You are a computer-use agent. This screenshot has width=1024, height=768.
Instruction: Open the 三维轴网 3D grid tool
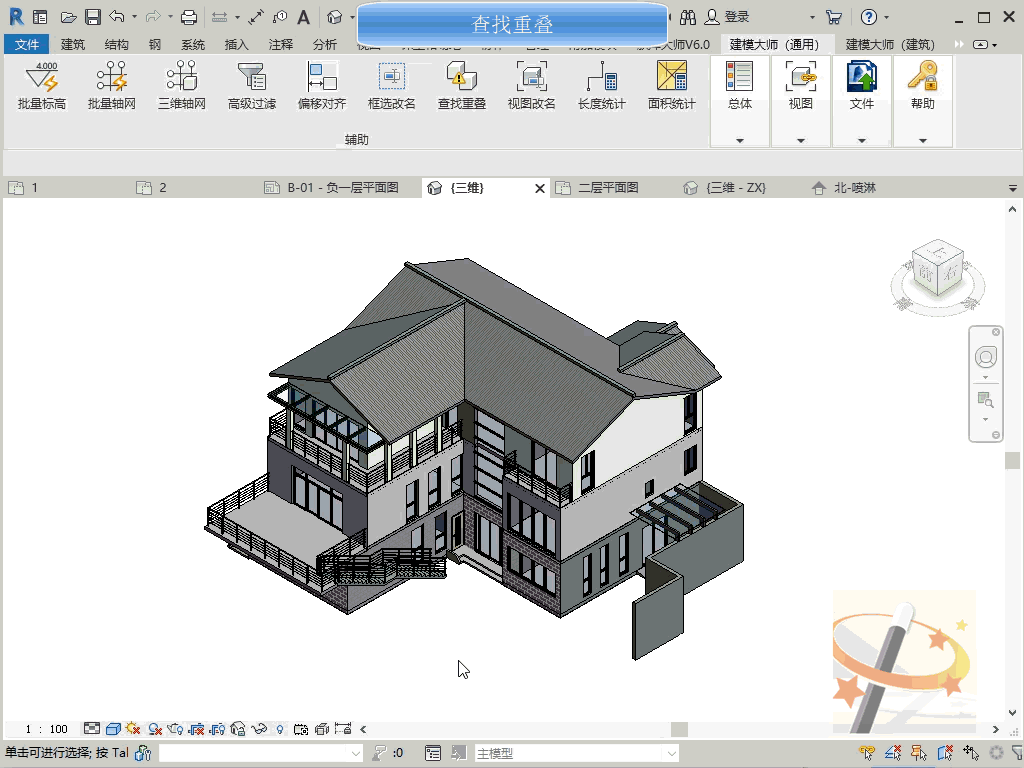[182, 86]
